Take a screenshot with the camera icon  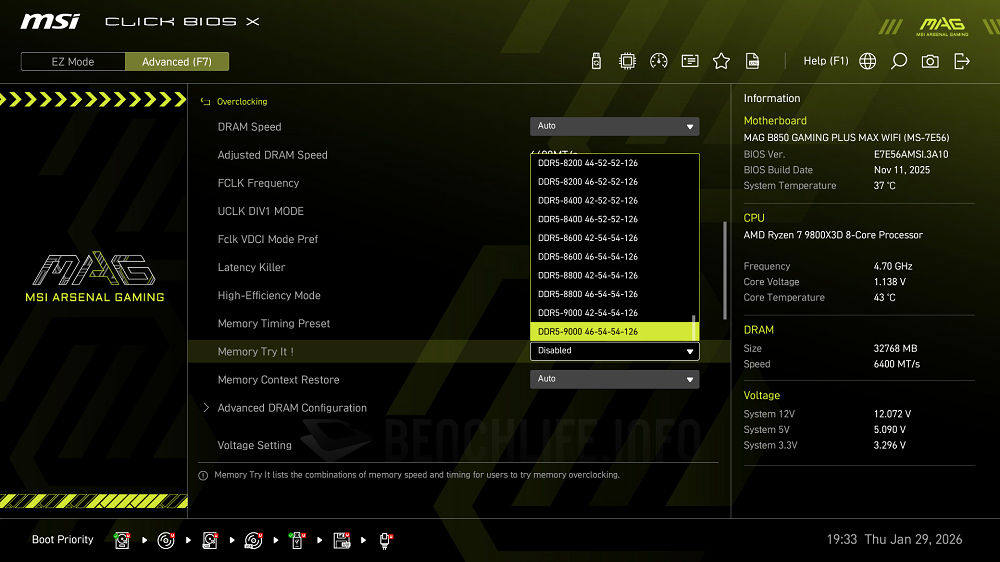930,61
